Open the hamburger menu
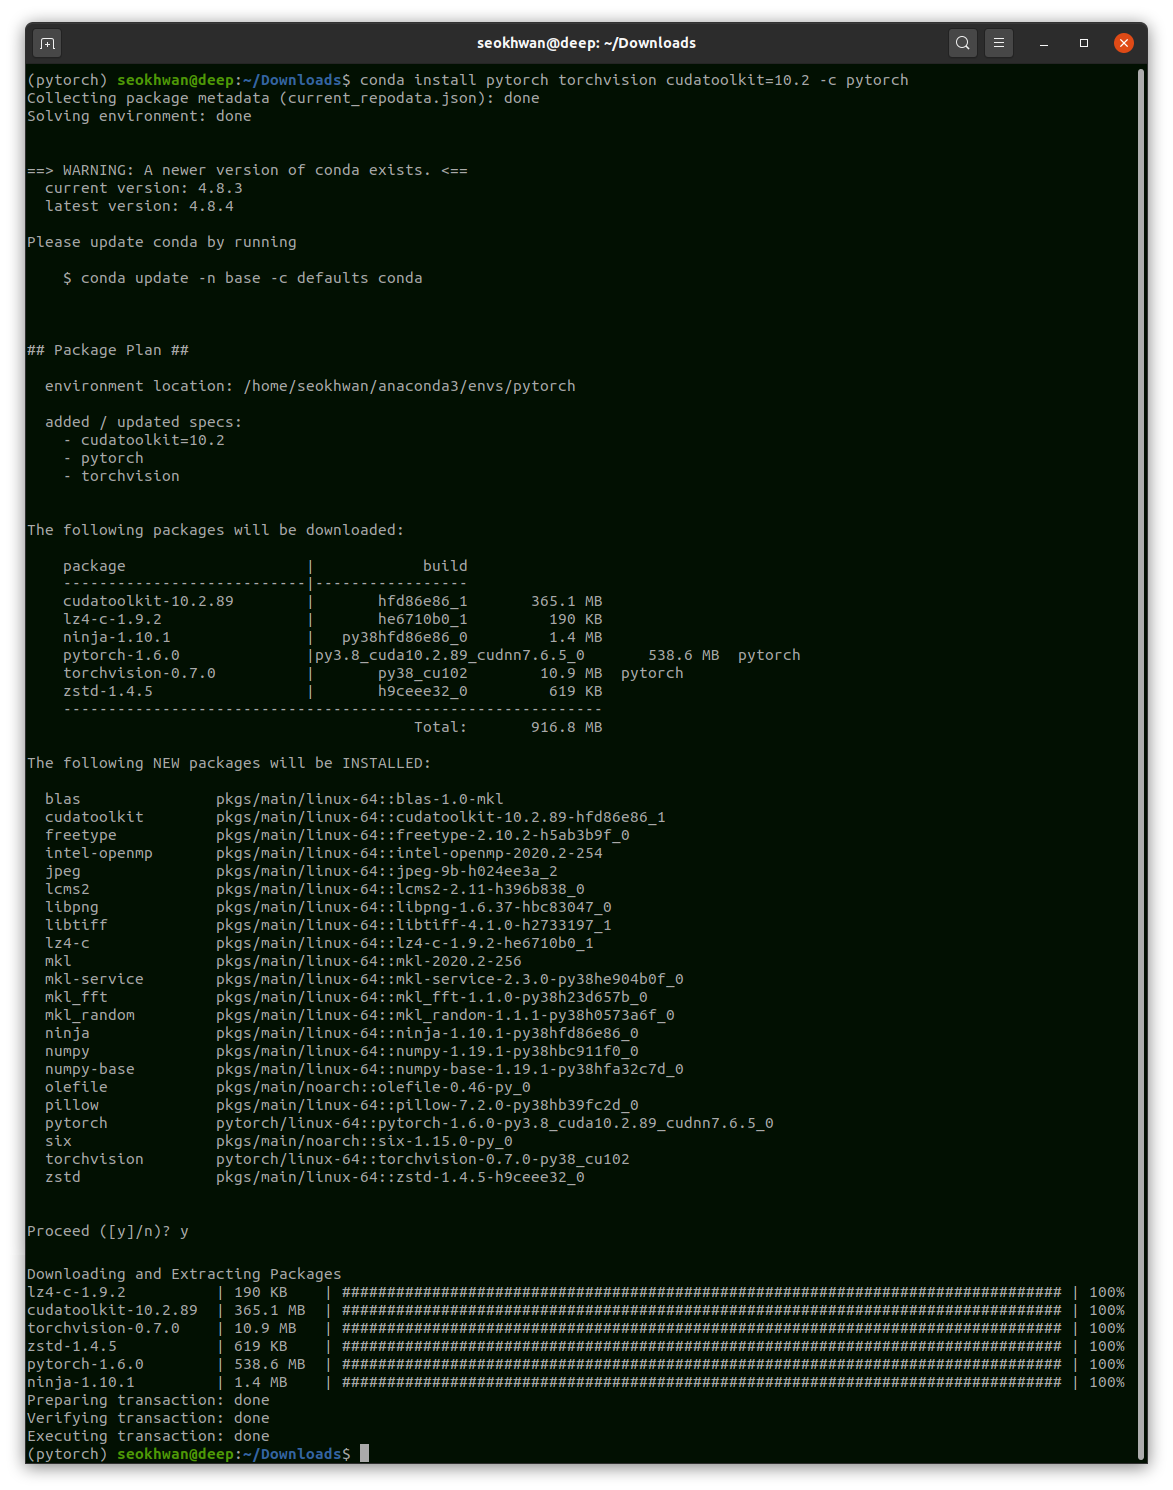The image size is (1173, 1490). tap(999, 43)
